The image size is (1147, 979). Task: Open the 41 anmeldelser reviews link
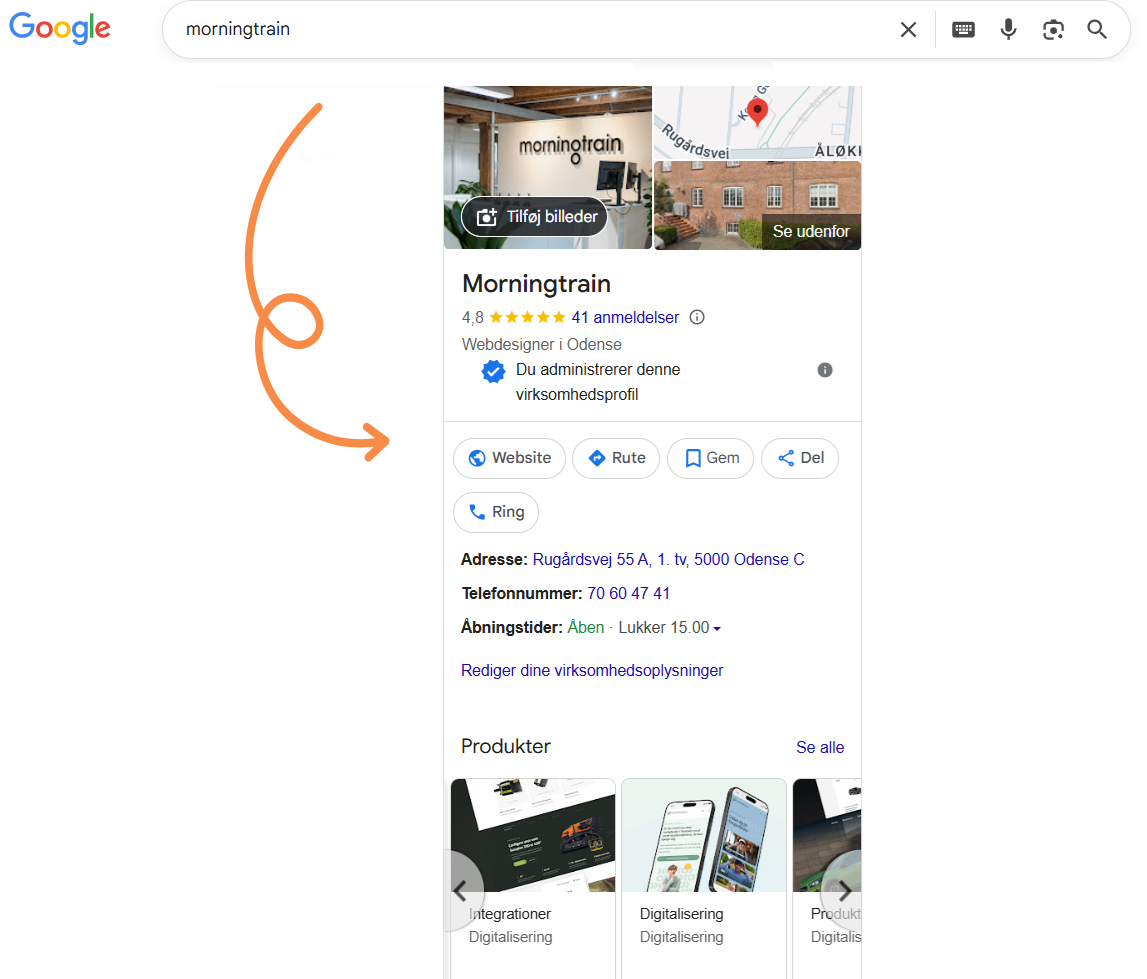point(625,317)
